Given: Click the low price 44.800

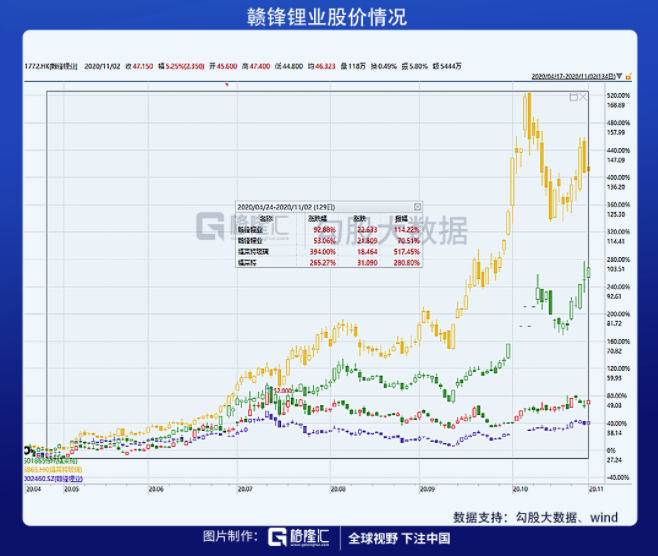Looking at the screenshot, I should (x=292, y=66).
